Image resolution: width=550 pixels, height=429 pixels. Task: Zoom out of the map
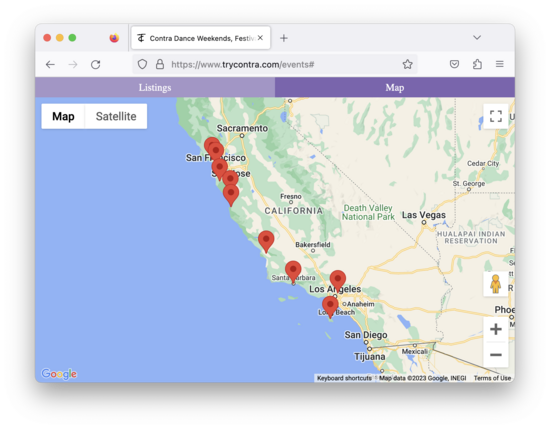496,355
